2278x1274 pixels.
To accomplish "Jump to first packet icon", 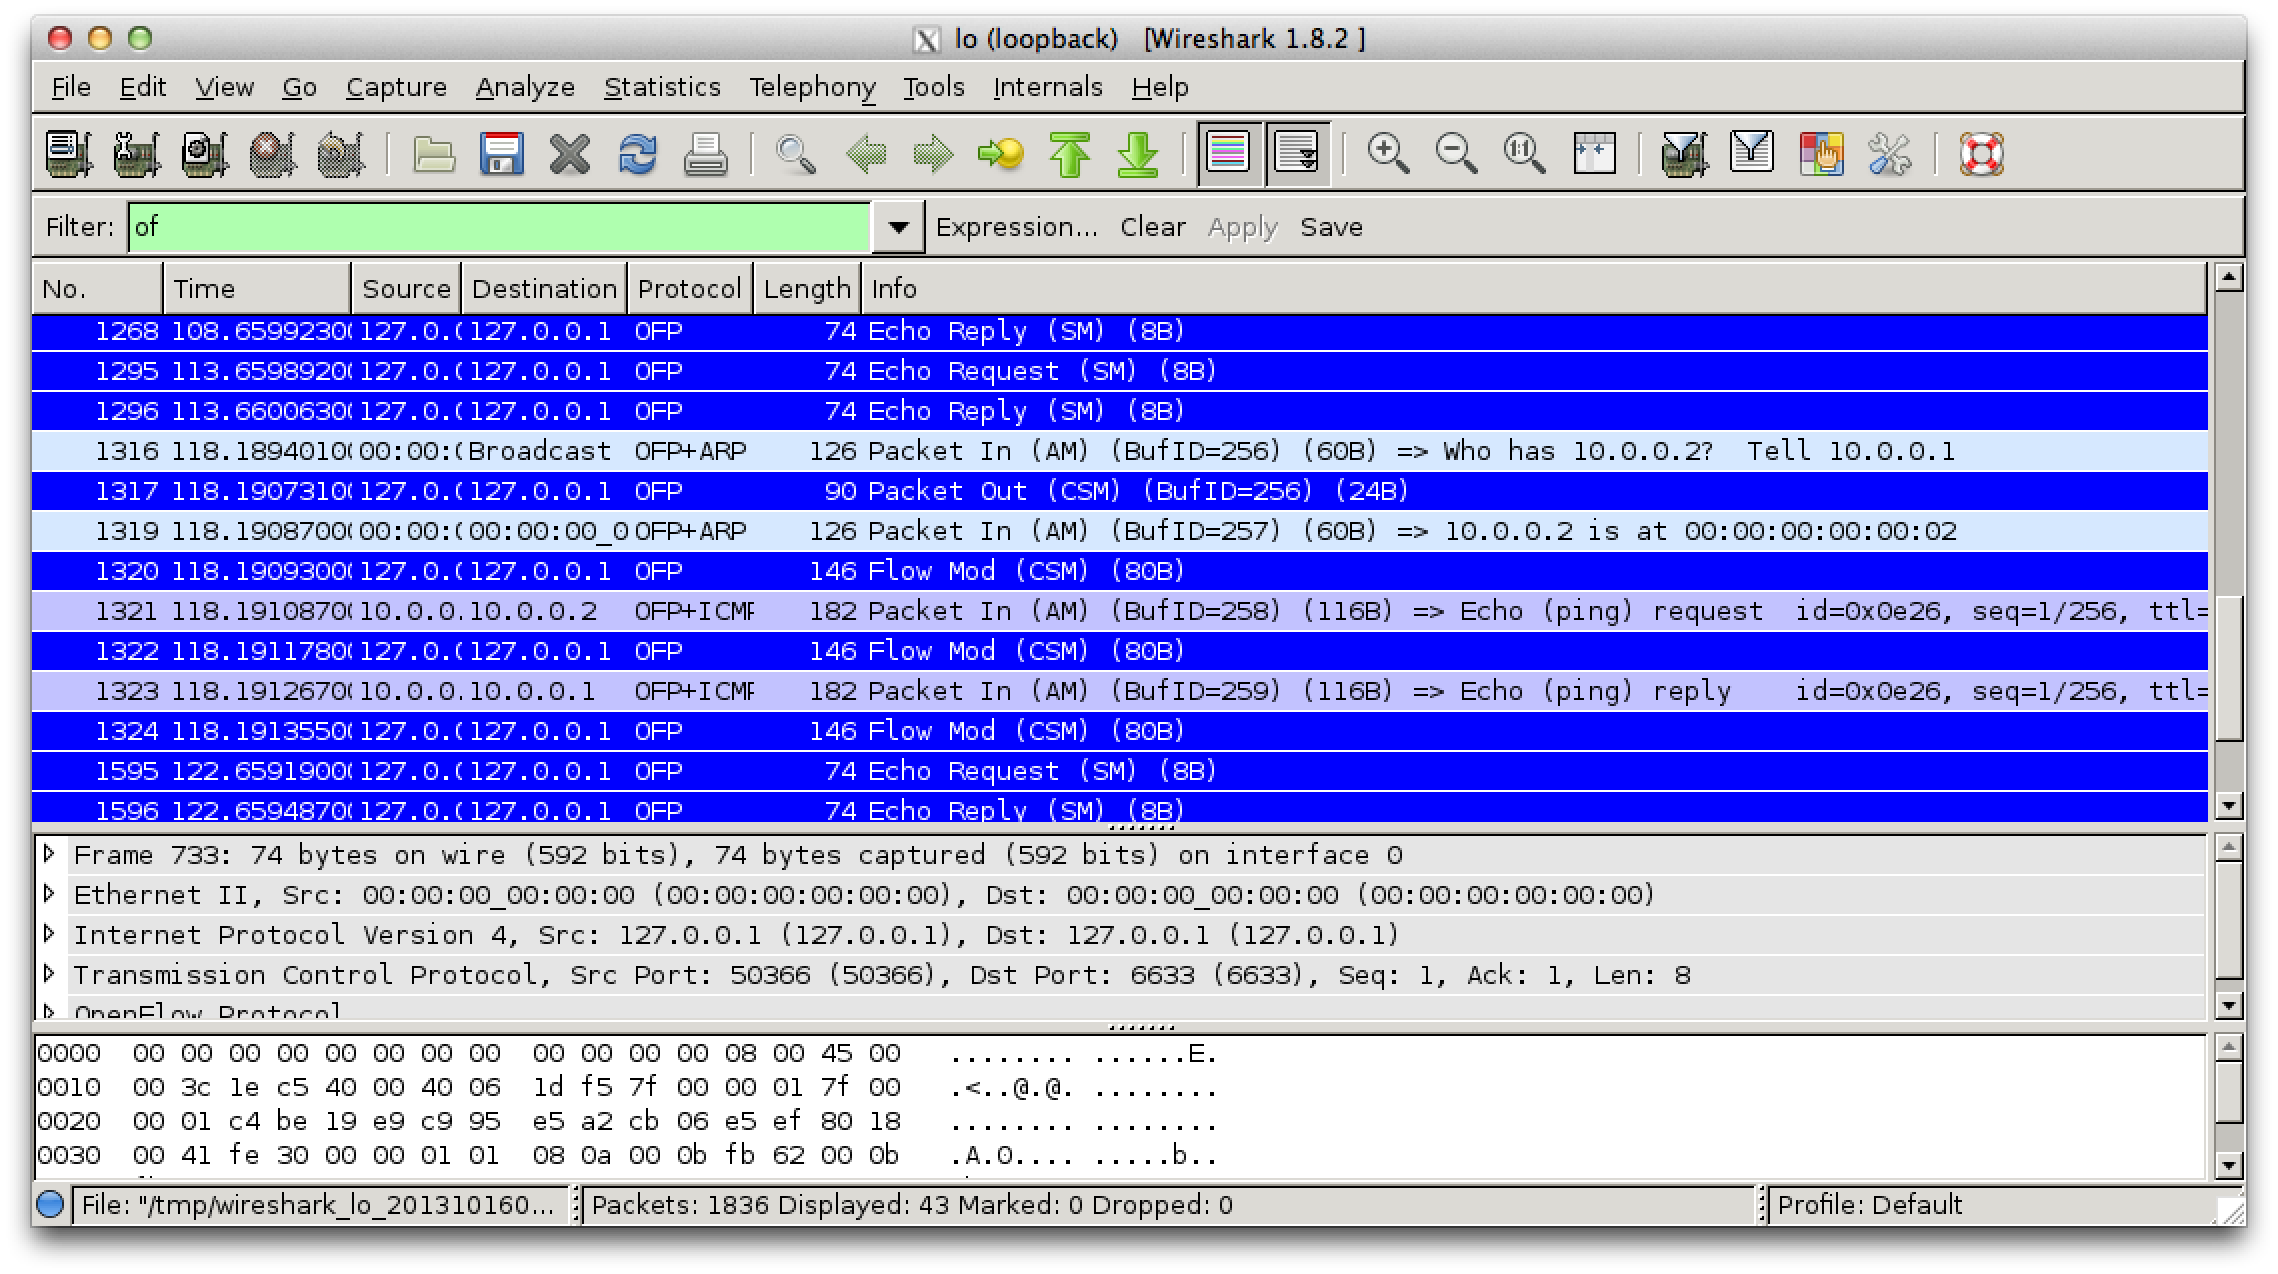I will pyautogui.click(x=1070, y=154).
